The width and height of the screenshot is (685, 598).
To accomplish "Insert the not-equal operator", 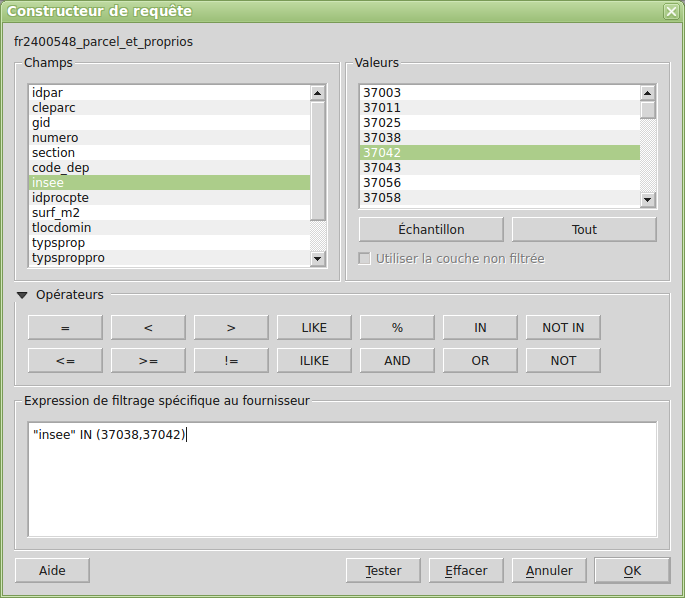I will pyautogui.click(x=231, y=360).
